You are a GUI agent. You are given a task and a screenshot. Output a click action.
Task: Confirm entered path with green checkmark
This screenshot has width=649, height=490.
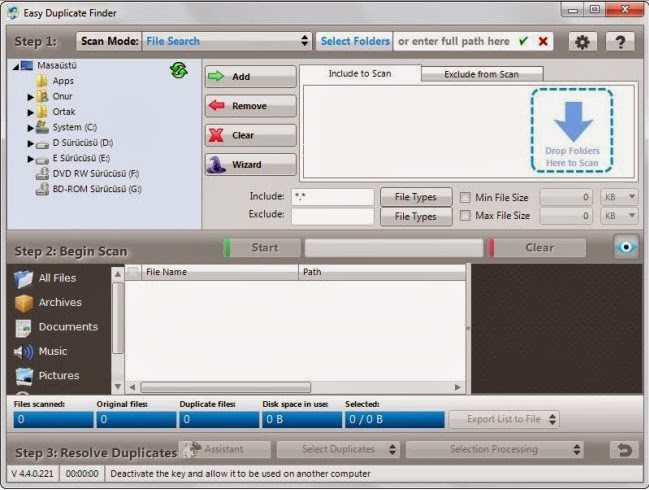coord(523,41)
